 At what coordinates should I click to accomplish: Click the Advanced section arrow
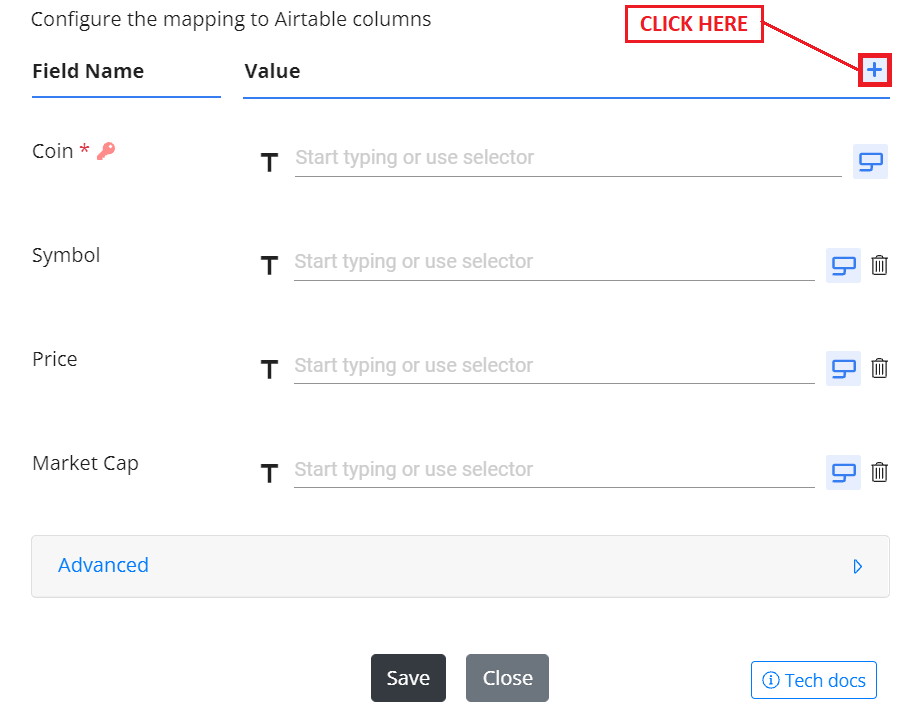[x=857, y=566]
